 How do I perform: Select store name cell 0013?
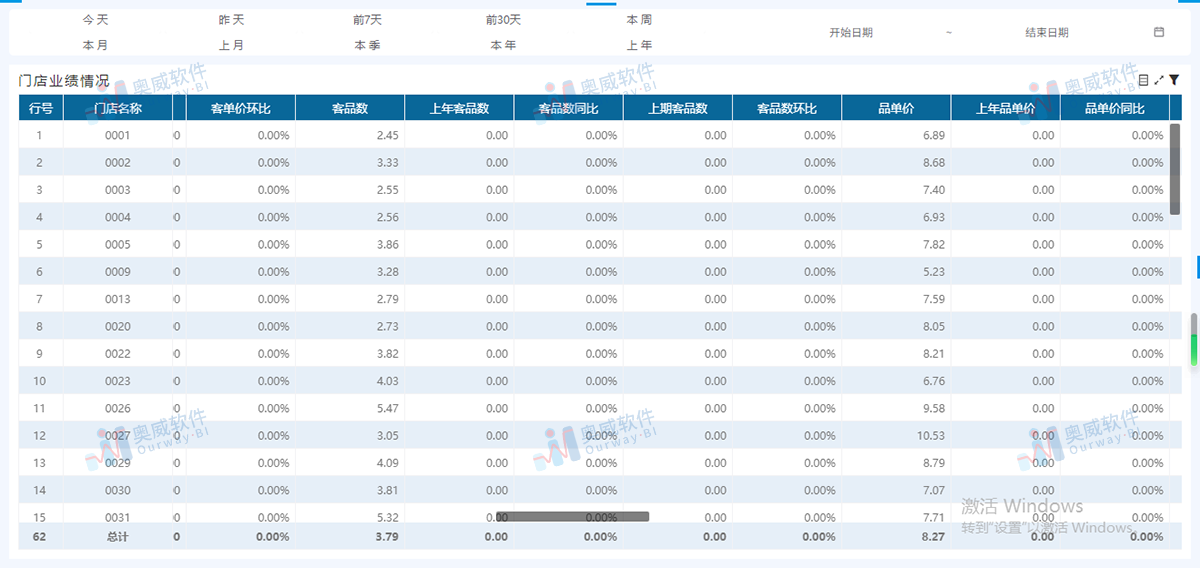pos(118,299)
